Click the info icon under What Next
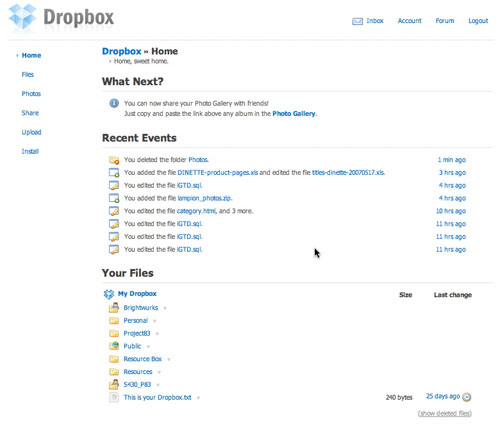 pyautogui.click(x=114, y=103)
